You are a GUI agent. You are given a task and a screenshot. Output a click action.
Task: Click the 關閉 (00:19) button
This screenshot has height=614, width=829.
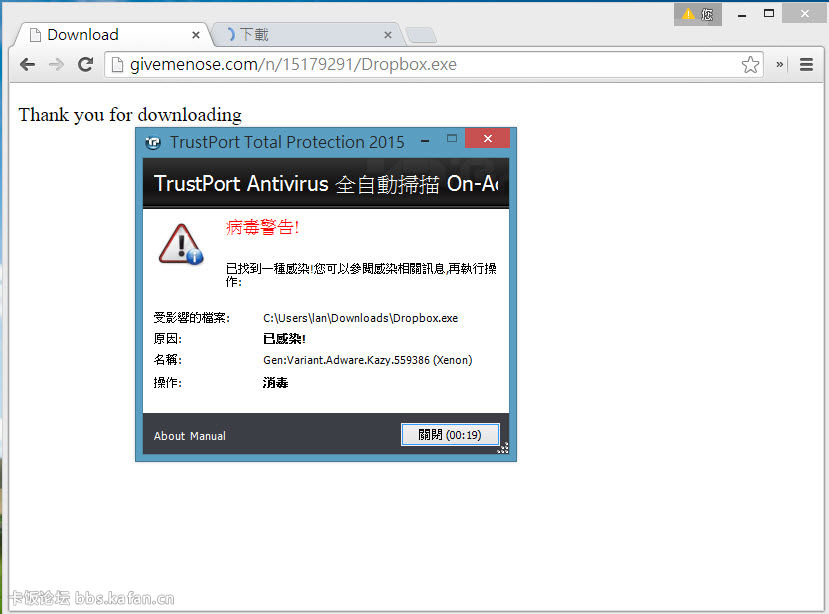click(450, 435)
